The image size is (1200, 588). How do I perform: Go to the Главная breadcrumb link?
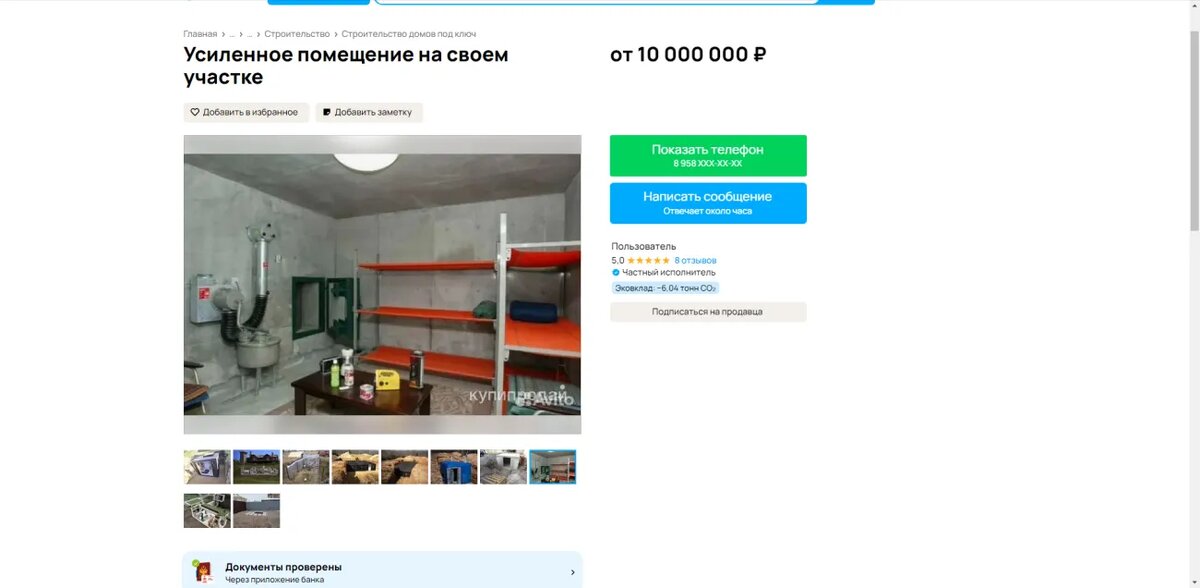pyautogui.click(x=200, y=34)
